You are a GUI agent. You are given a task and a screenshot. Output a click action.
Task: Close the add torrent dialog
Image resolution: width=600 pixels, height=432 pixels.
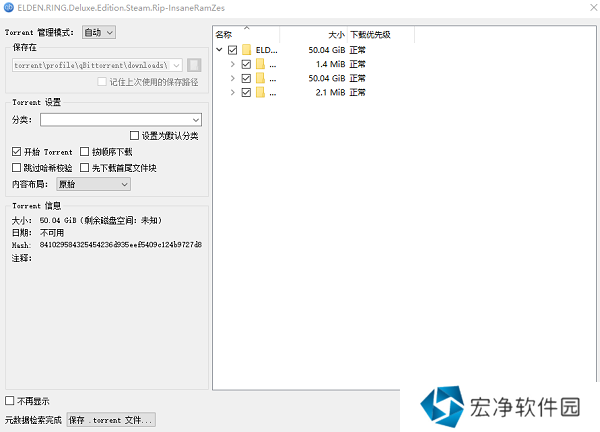tap(593, 7)
